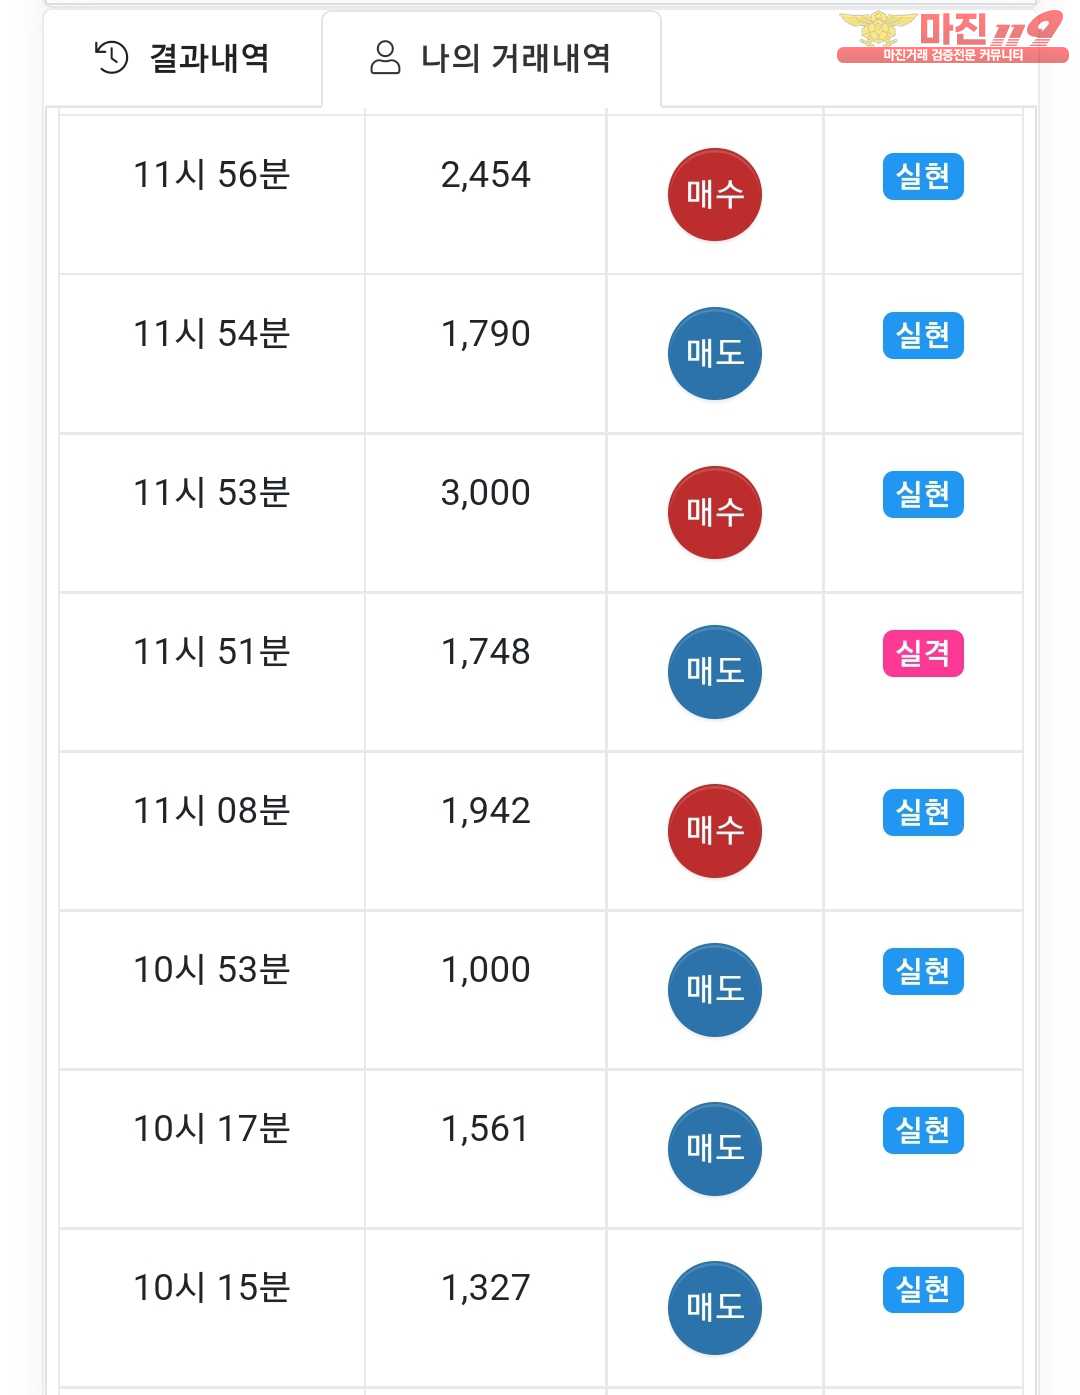The height and width of the screenshot is (1395, 1080).
Task: Switch to 나의 거래내역 tab
Action: 491,58
